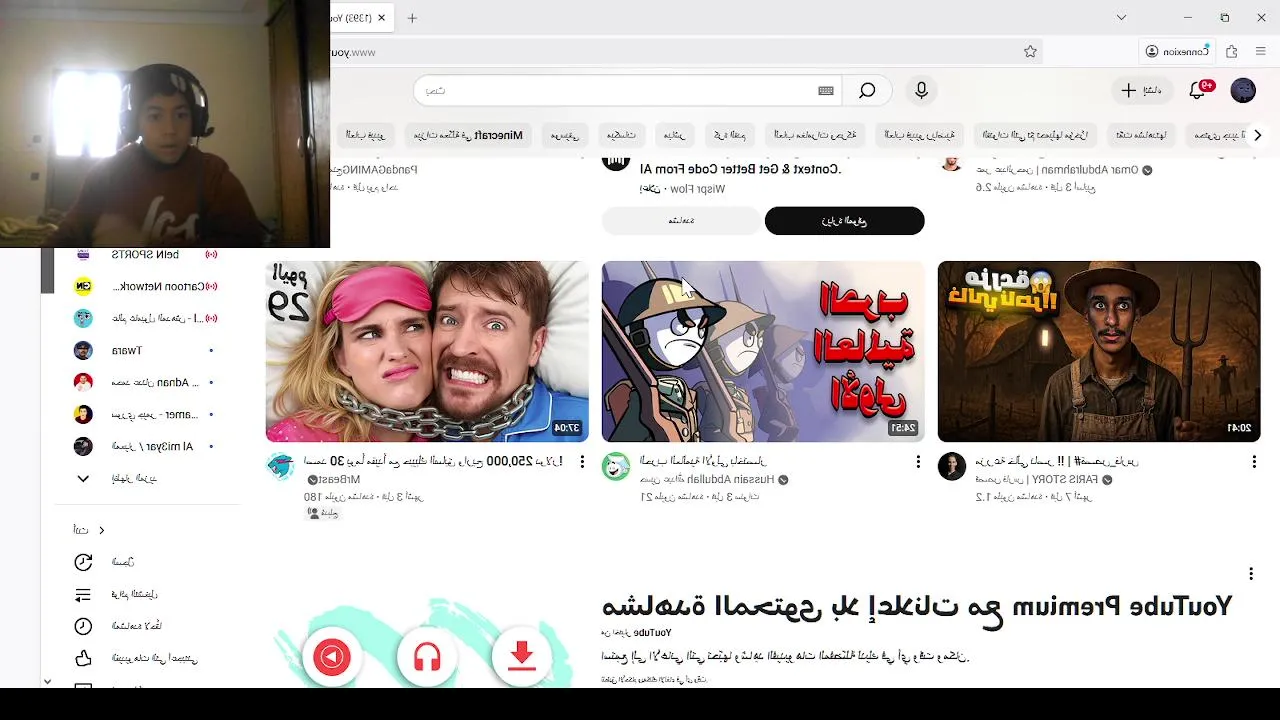Click the black ad call-to-action button

tap(844, 221)
